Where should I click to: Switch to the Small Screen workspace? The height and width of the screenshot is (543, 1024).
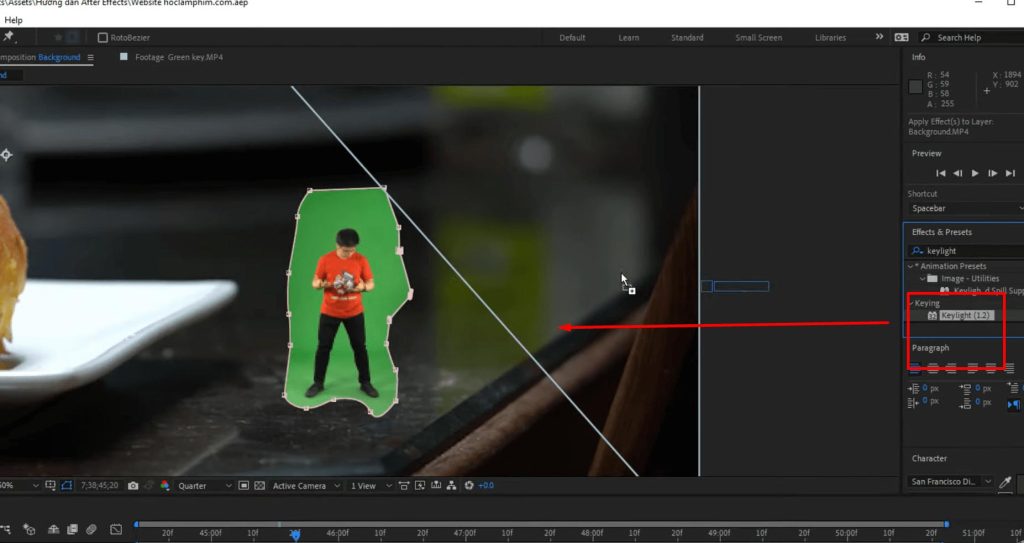click(x=758, y=37)
